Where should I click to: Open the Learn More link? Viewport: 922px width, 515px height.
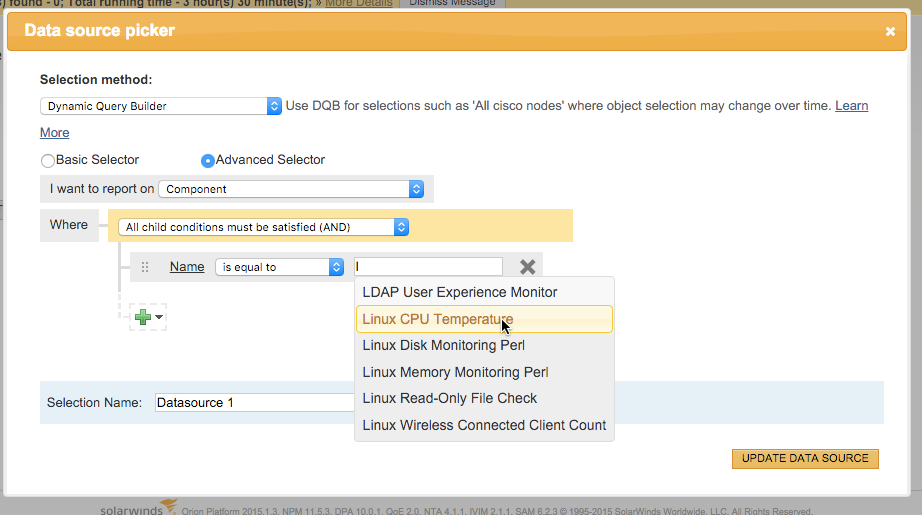[x=851, y=106]
